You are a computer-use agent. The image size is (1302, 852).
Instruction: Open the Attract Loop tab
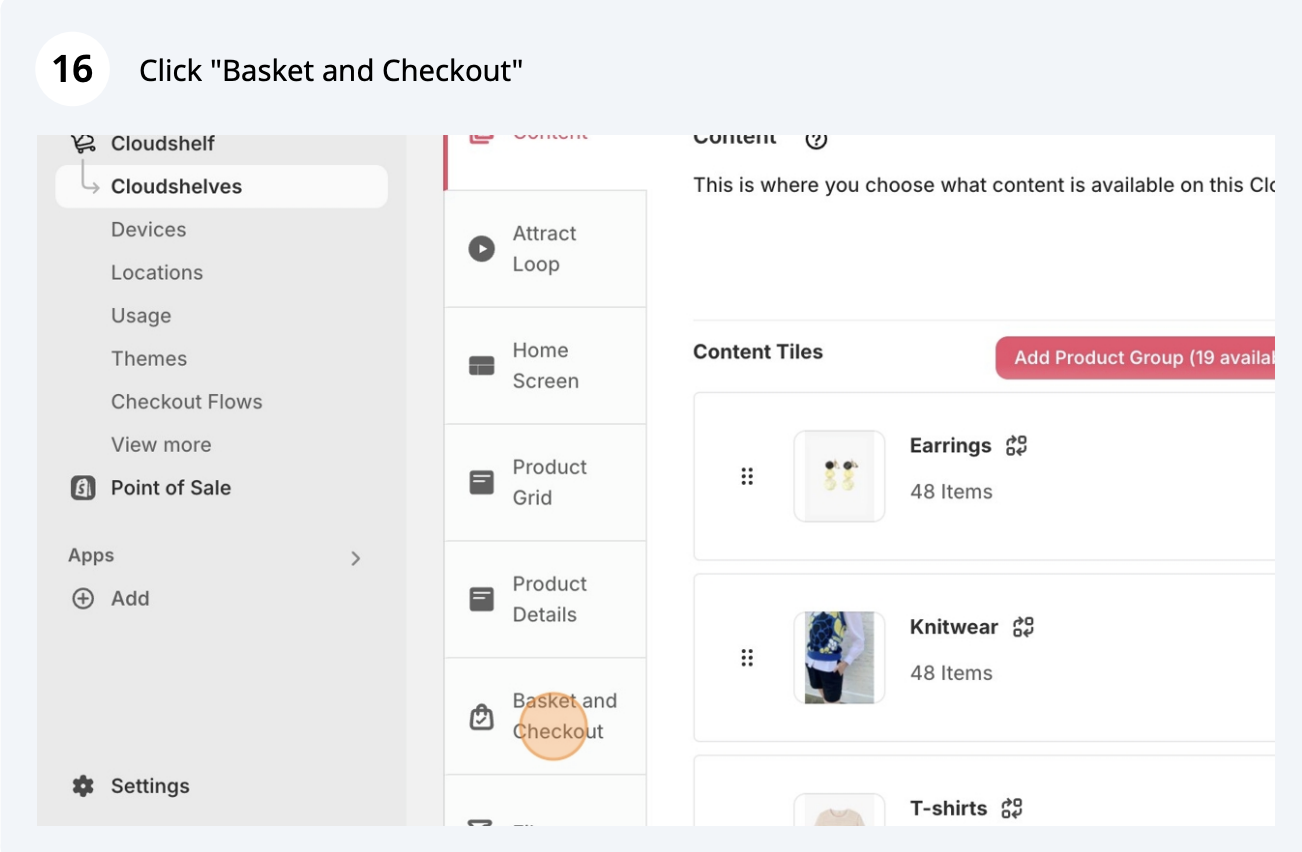[545, 249]
